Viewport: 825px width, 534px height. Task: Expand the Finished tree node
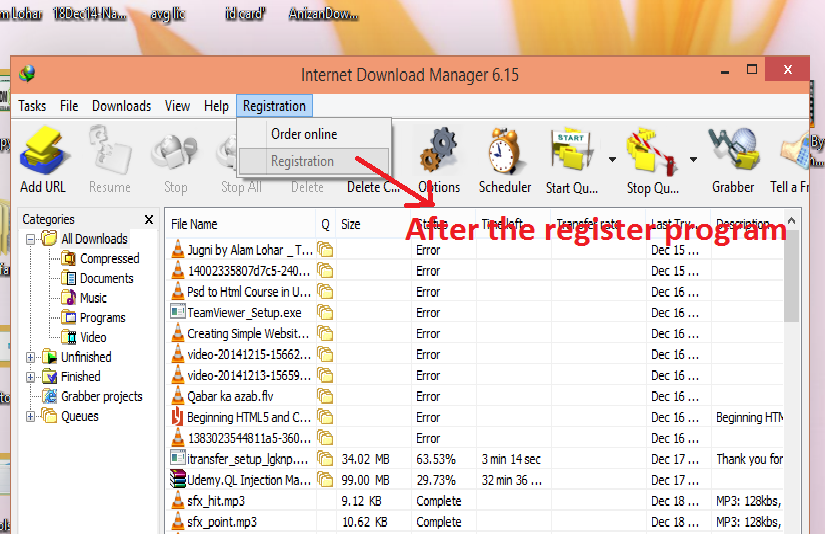pyautogui.click(x=31, y=377)
